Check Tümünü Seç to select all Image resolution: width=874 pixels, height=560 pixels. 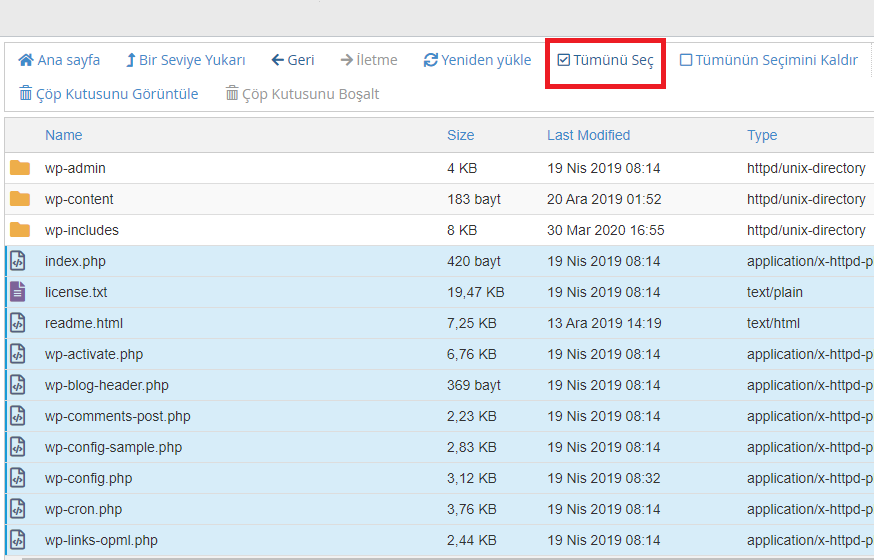[605, 60]
